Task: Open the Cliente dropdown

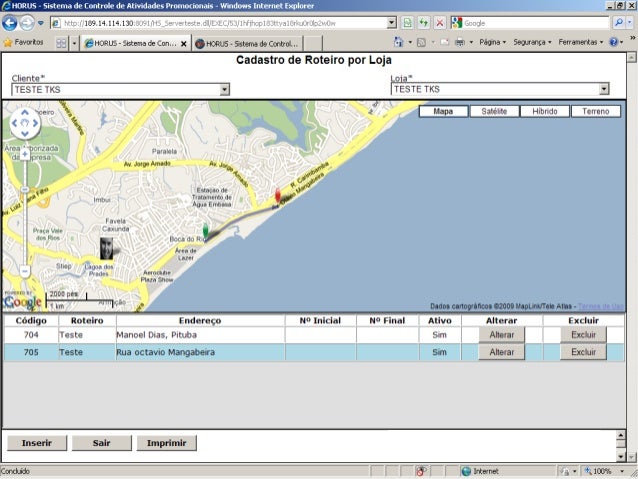Action: tap(224, 89)
